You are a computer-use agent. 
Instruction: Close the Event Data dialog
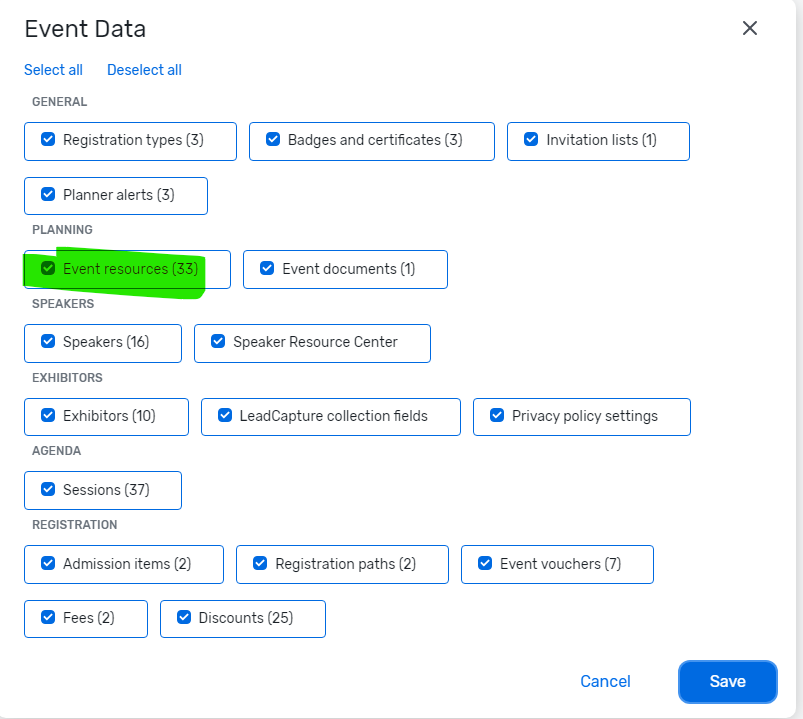click(750, 28)
